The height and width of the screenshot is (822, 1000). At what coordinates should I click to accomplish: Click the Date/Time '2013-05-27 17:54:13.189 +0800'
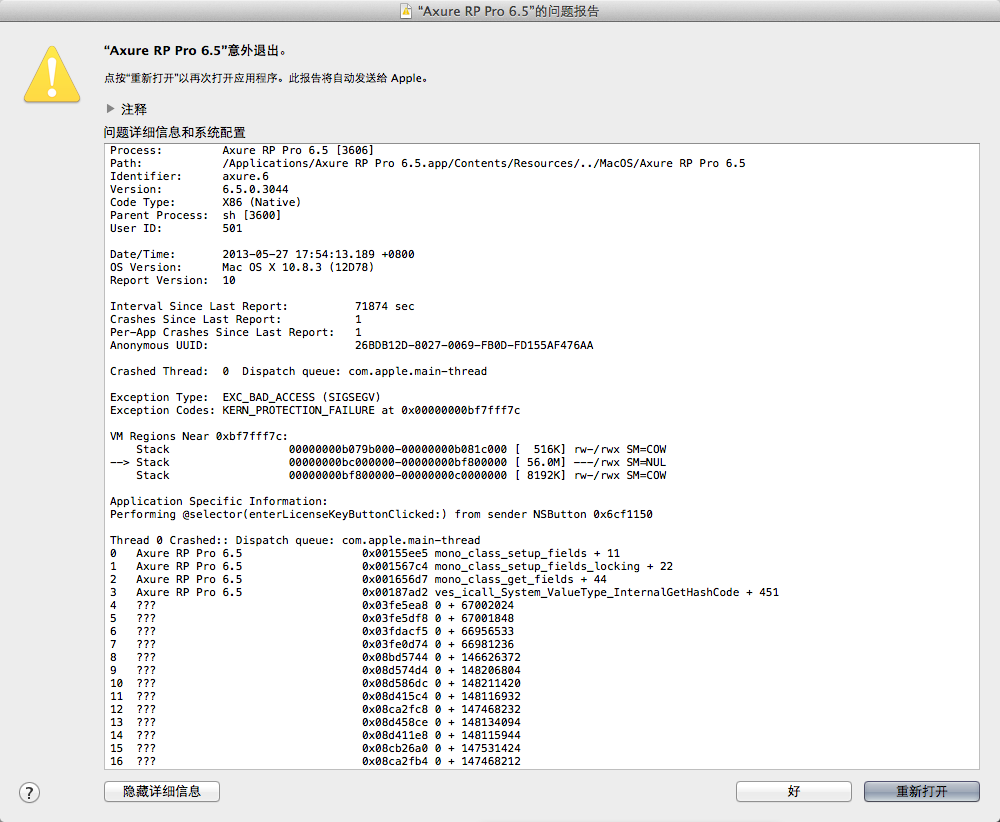click(x=318, y=254)
